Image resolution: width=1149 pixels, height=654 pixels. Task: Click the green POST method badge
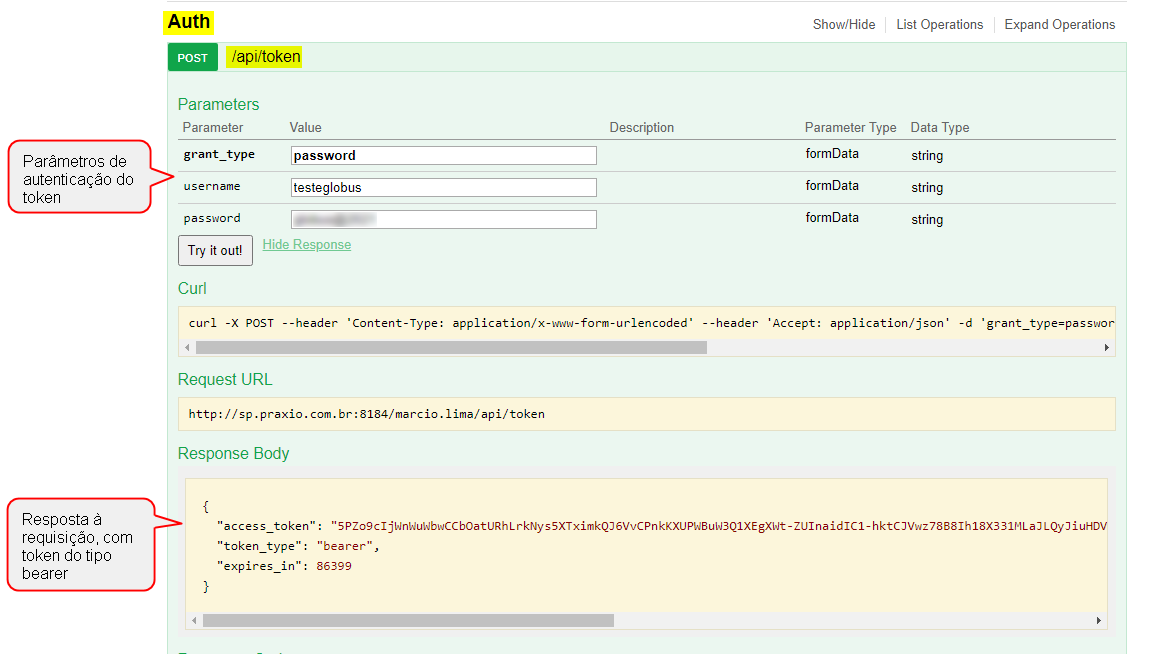pyautogui.click(x=193, y=57)
